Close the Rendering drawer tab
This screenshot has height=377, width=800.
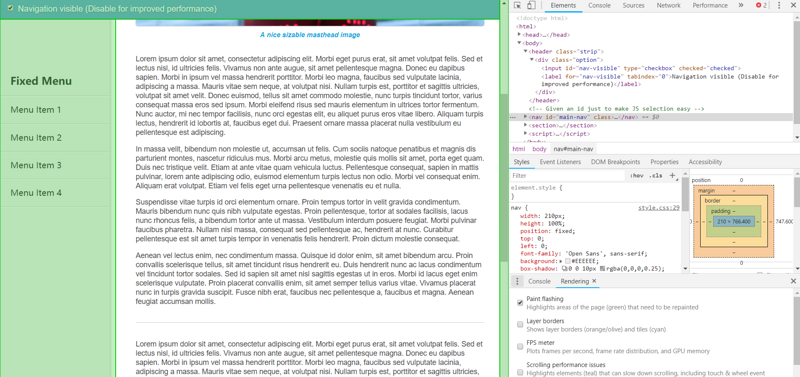click(594, 281)
